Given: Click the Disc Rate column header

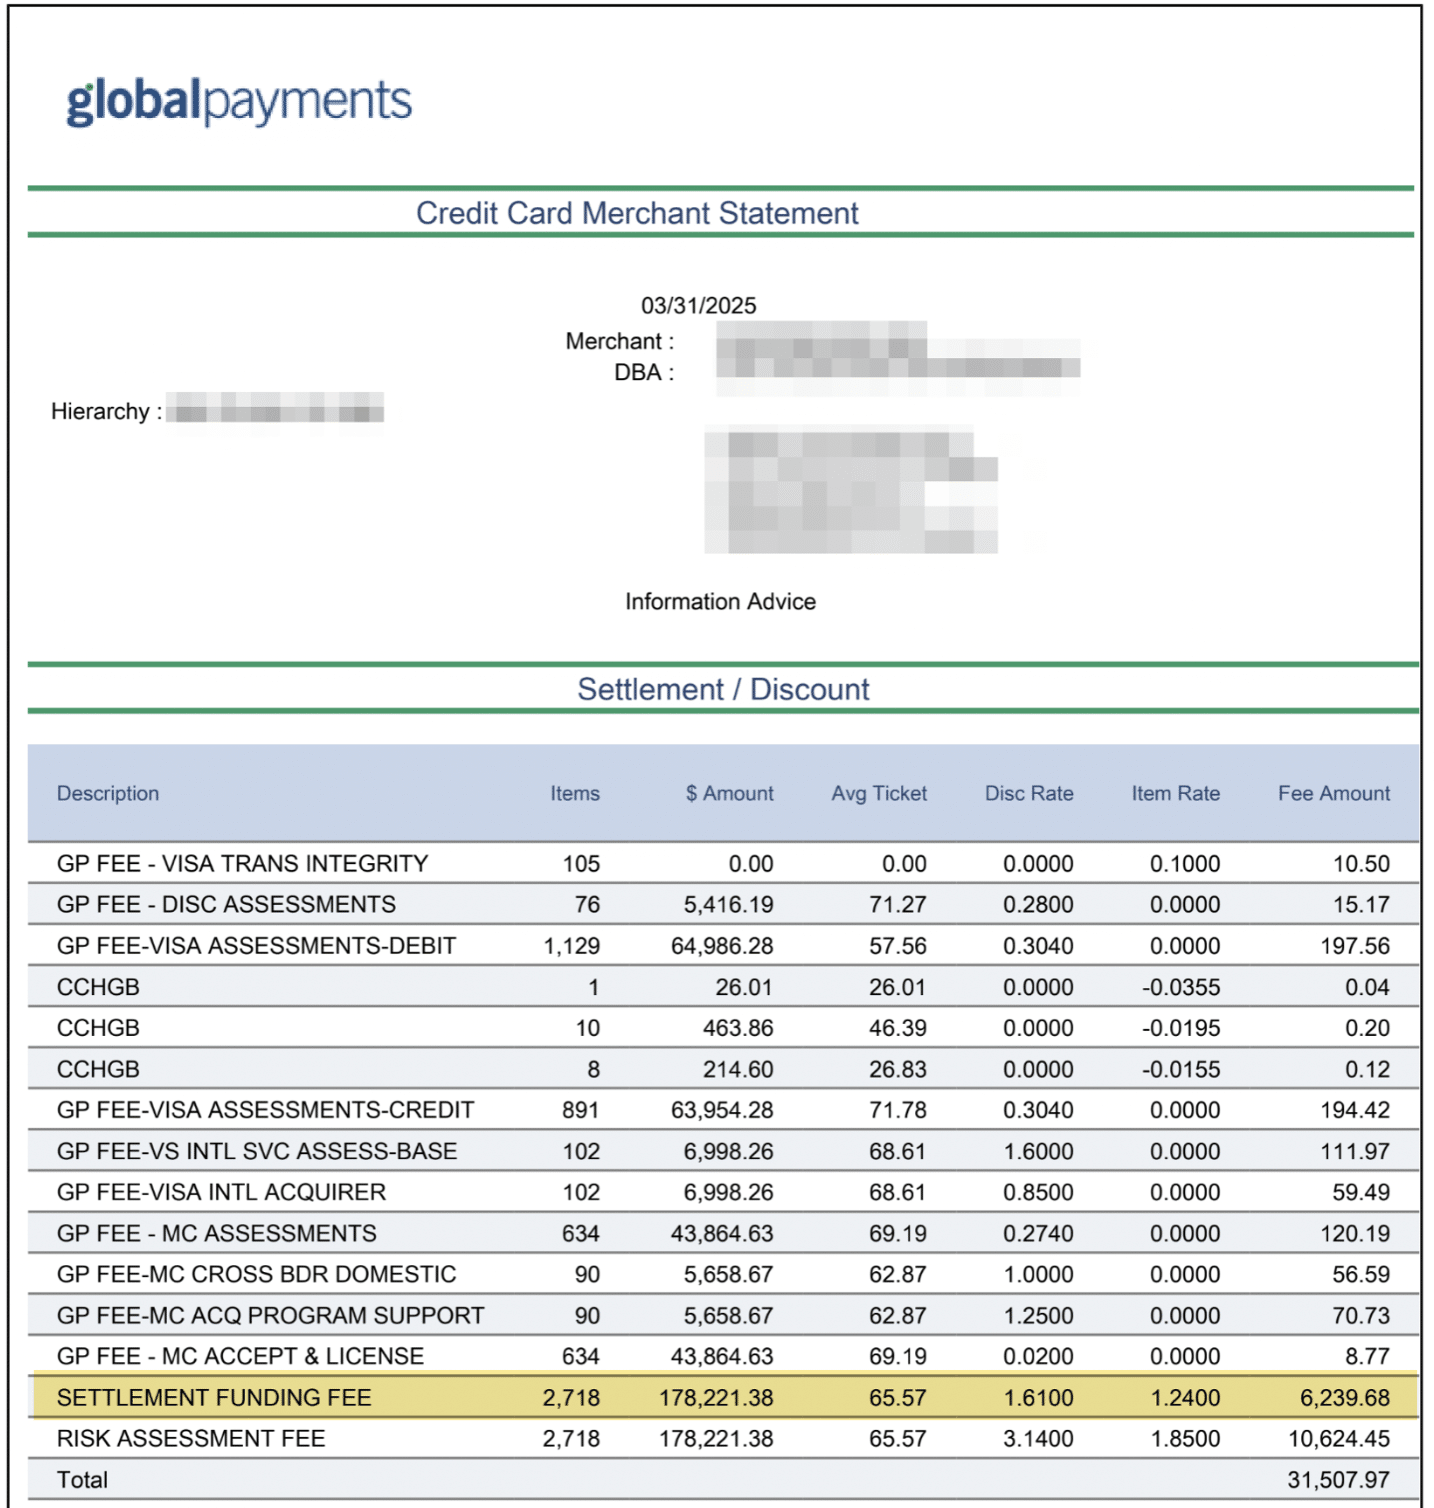Looking at the screenshot, I should pyautogui.click(x=1028, y=793).
